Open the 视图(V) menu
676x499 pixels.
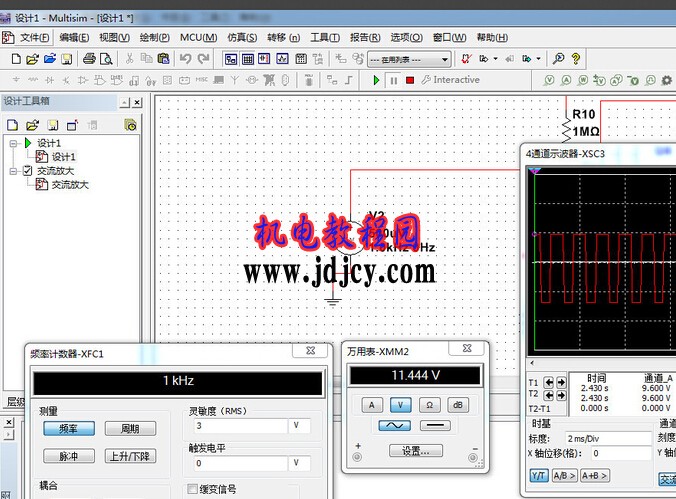(114, 38)
